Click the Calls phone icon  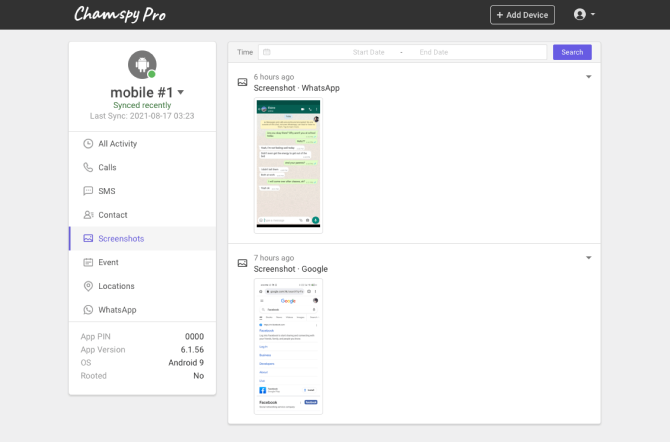tap(88, 168)
